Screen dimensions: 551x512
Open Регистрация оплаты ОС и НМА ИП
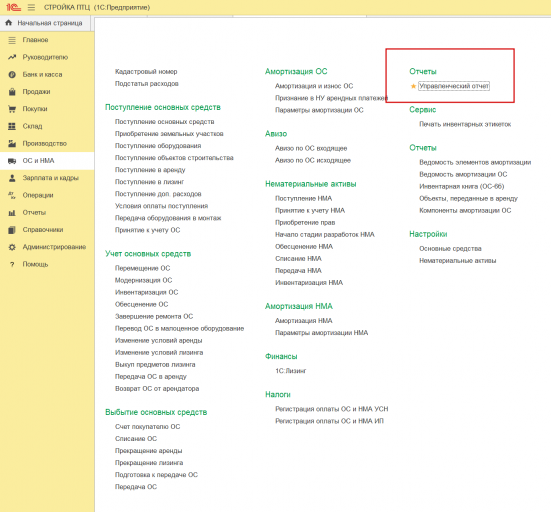tap(329, 421)
